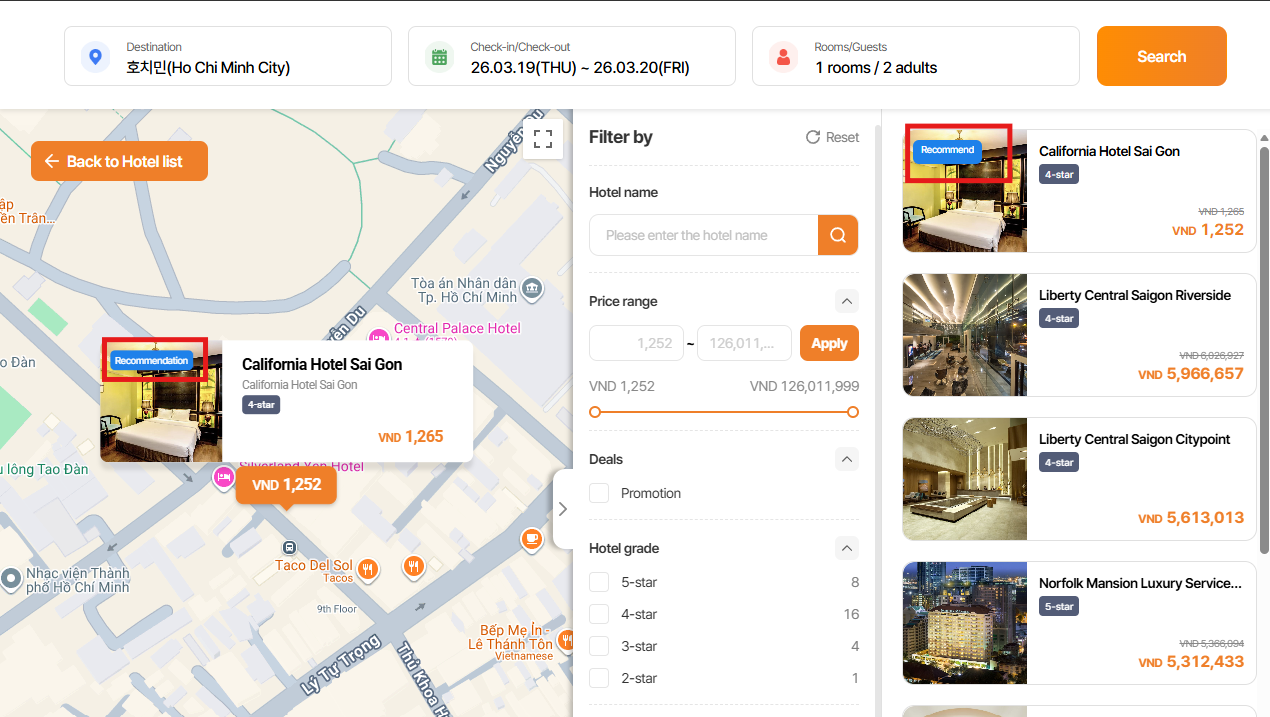Screen dimensions: 1270x717
Task: Click the 5-star badge on Norfolk Mansion
Action: pyautogui.click(x=1059, y=606)
